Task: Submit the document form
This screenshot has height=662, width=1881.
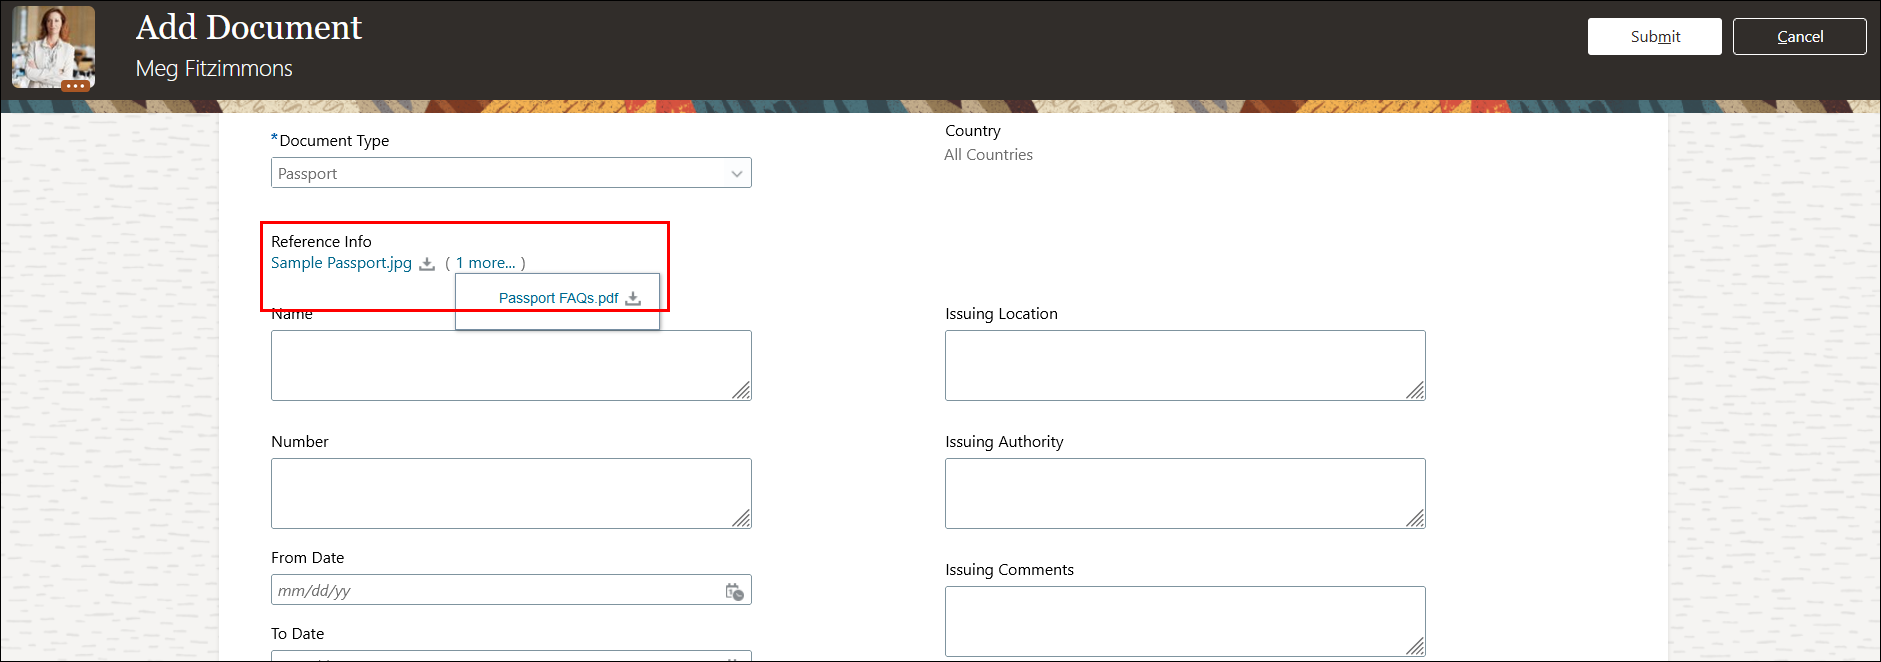Action: point(1654,37)
